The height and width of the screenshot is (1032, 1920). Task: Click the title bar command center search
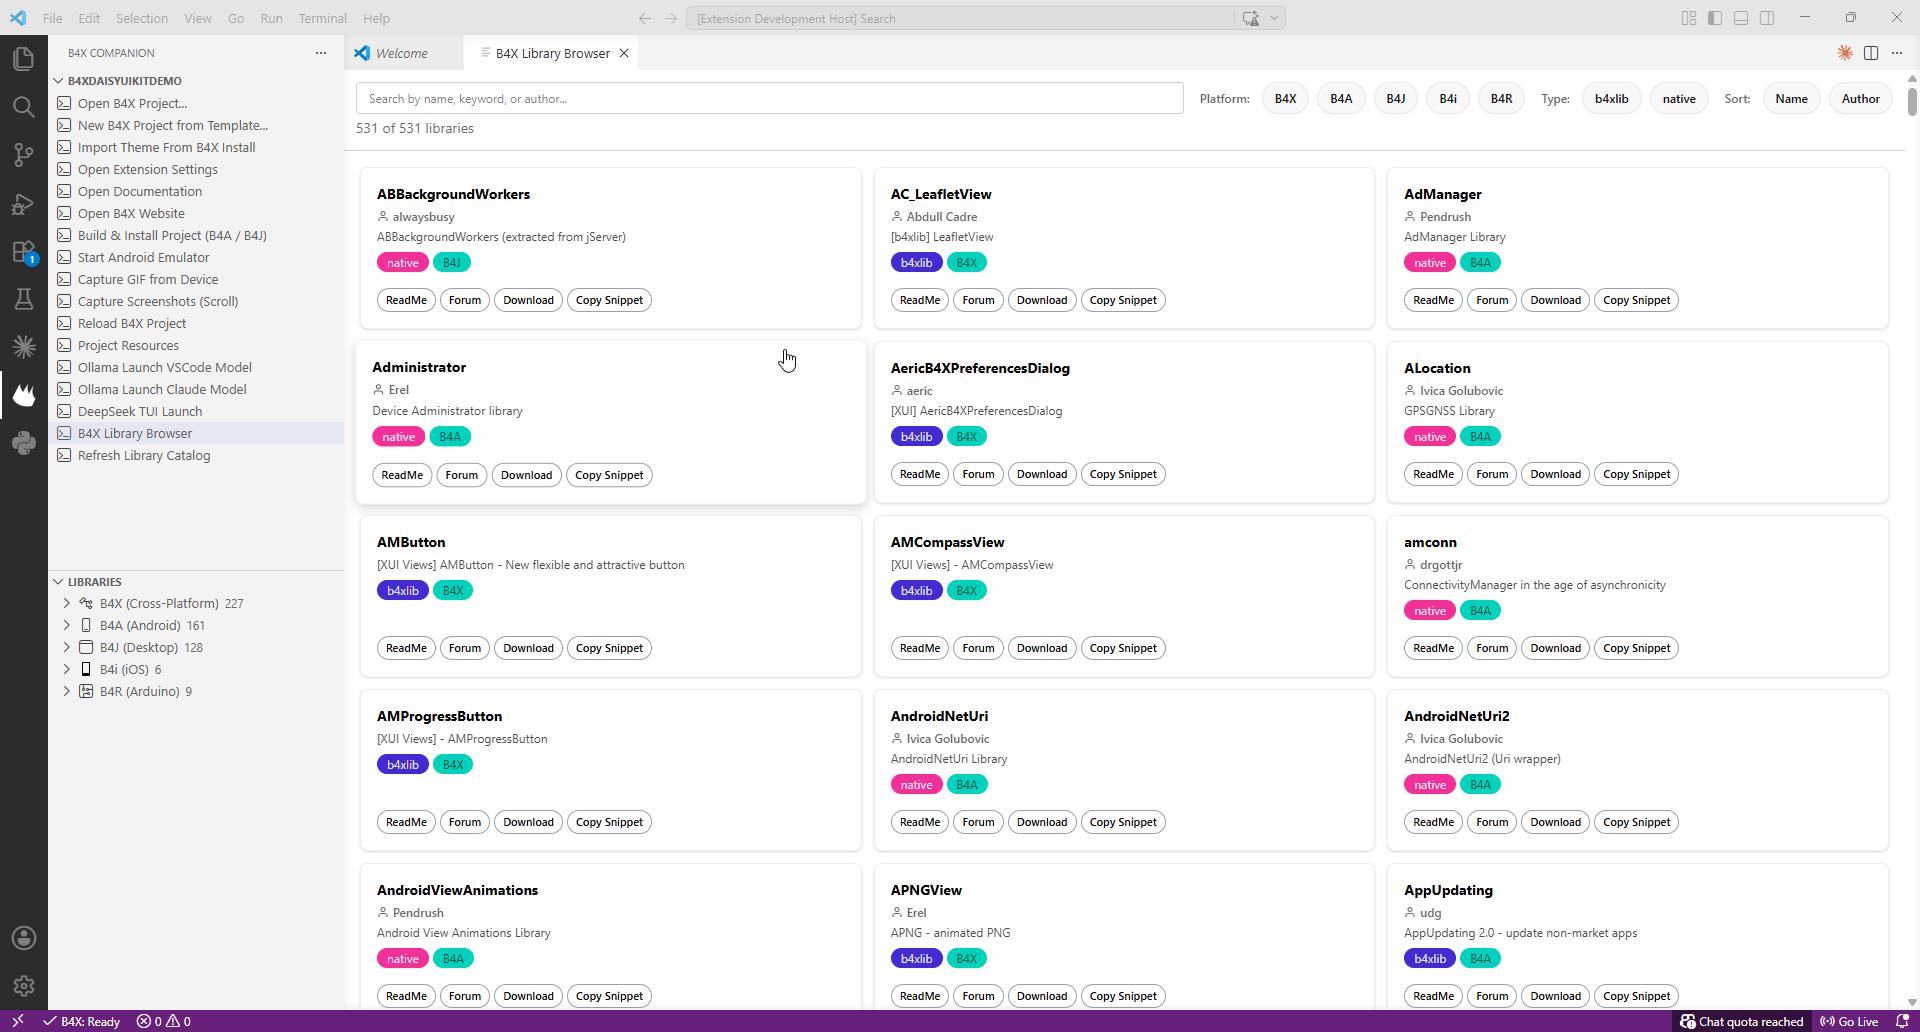tap(960, 18)
